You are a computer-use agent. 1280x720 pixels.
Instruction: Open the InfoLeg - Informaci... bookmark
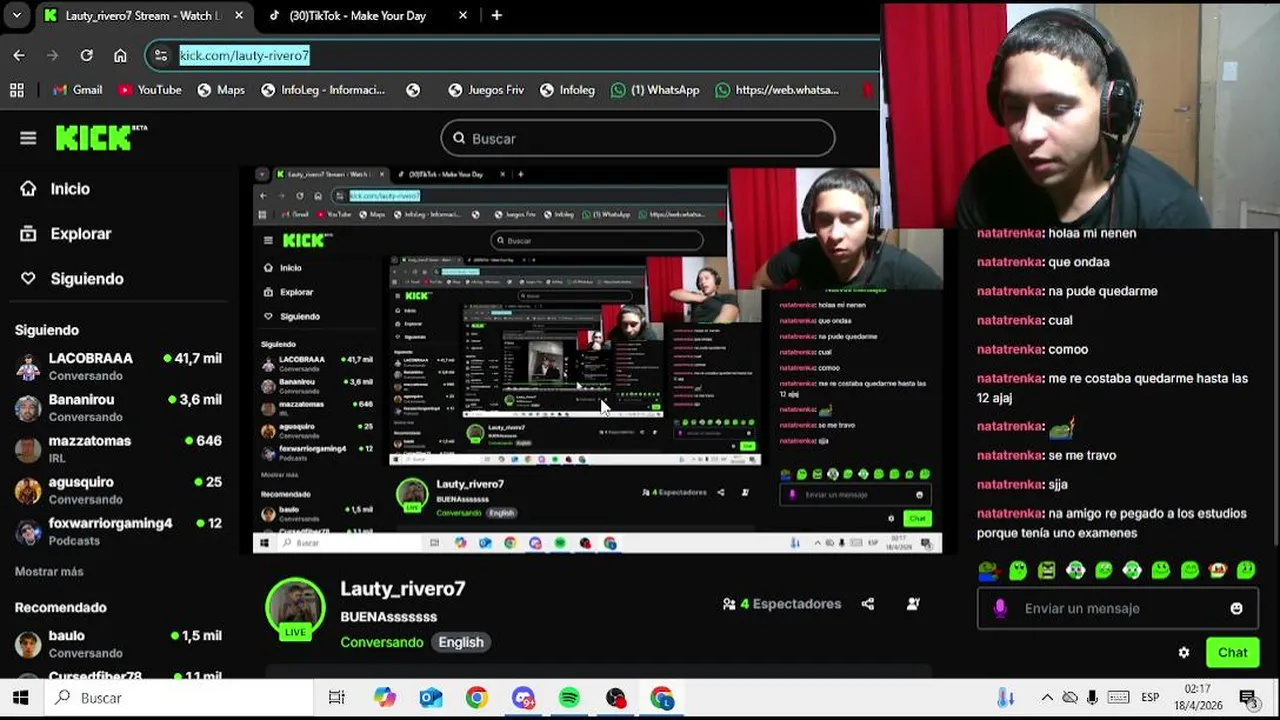(x=323, y=90)
